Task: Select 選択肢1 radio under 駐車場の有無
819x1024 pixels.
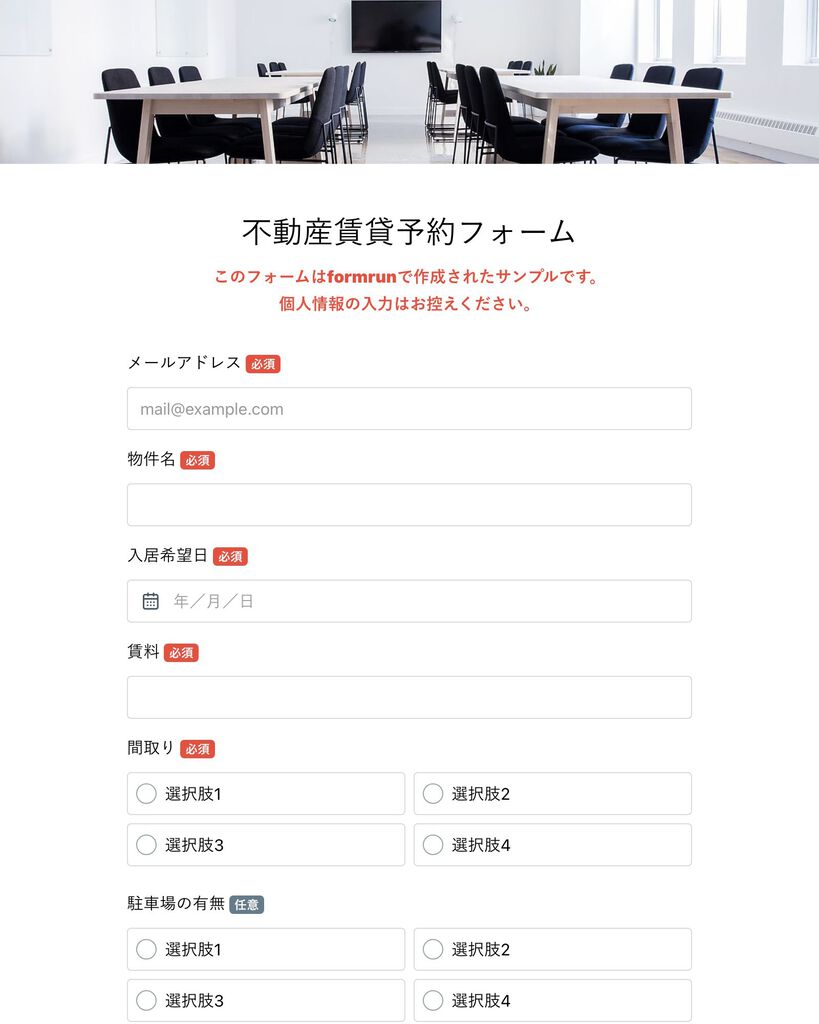Action: click(266, 949)
